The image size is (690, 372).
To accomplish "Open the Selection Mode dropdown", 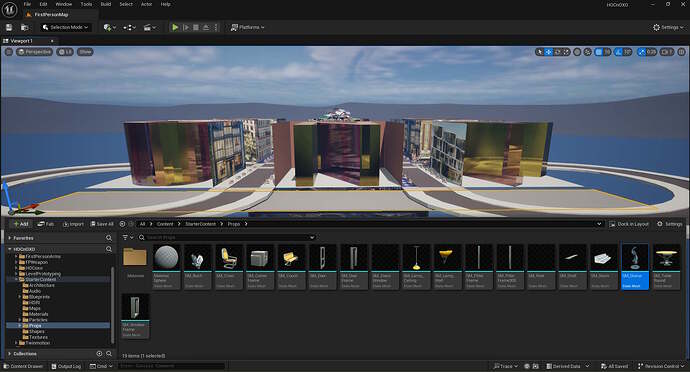I will 66,27.
